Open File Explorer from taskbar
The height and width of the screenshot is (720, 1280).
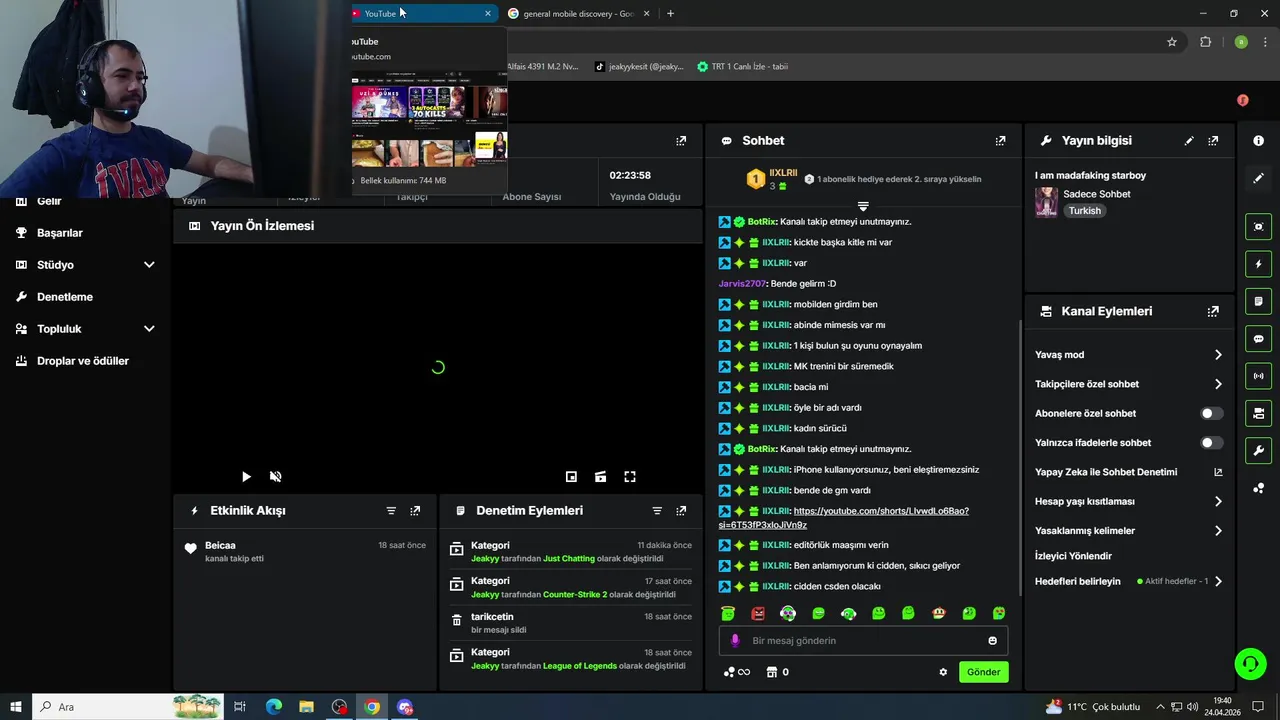[x=306, y=707]
